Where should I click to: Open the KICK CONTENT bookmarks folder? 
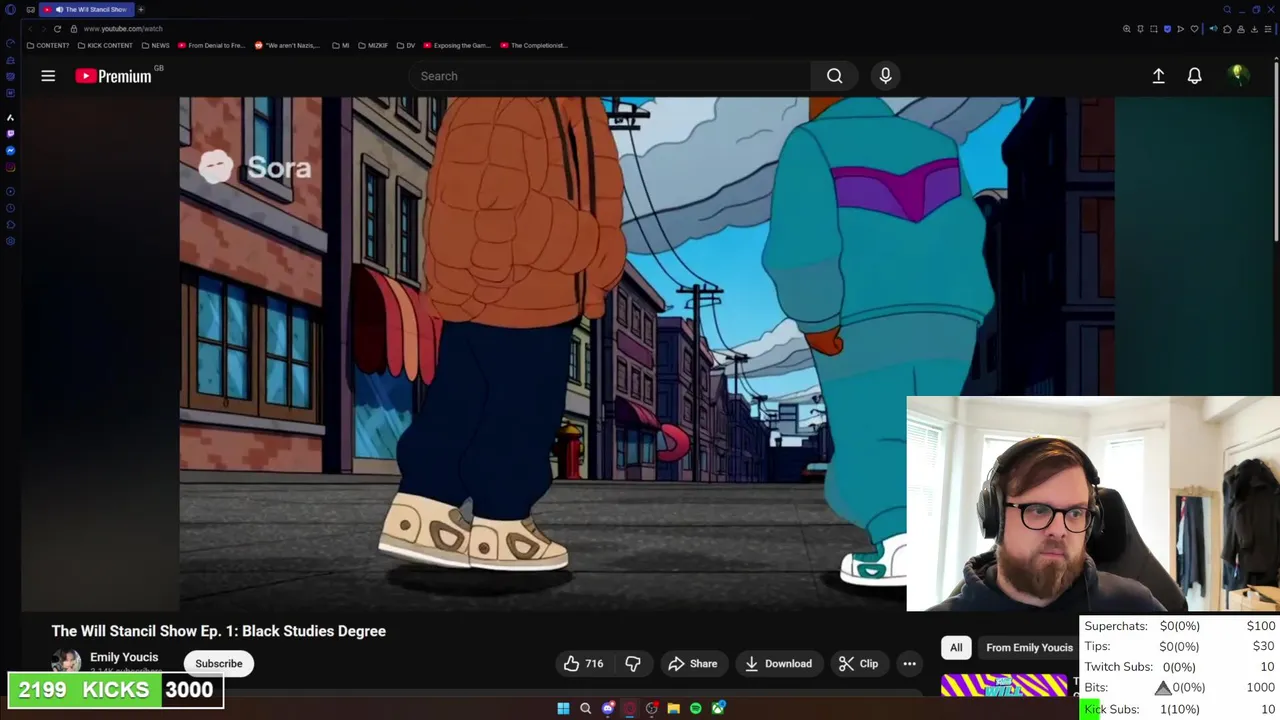tap(105, 45)
